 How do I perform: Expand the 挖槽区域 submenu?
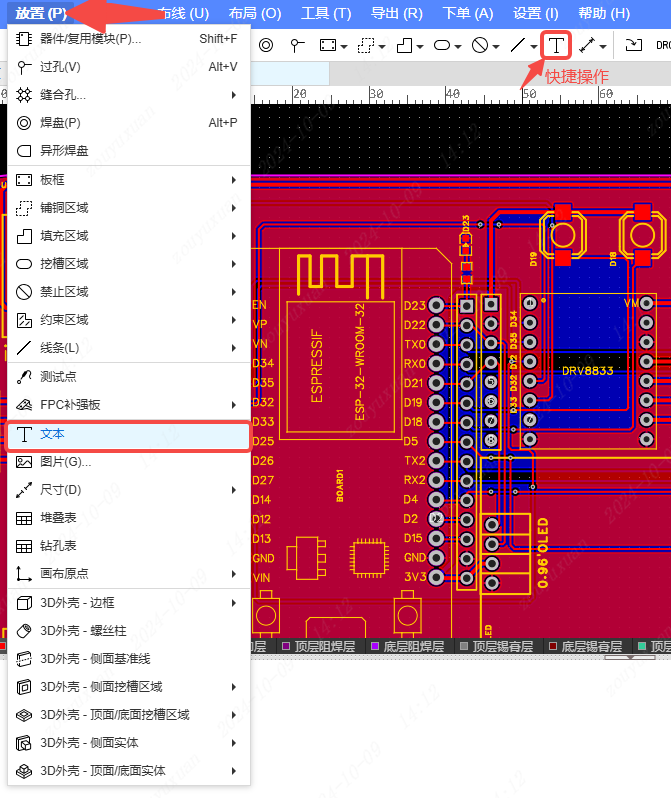[129, 264]
